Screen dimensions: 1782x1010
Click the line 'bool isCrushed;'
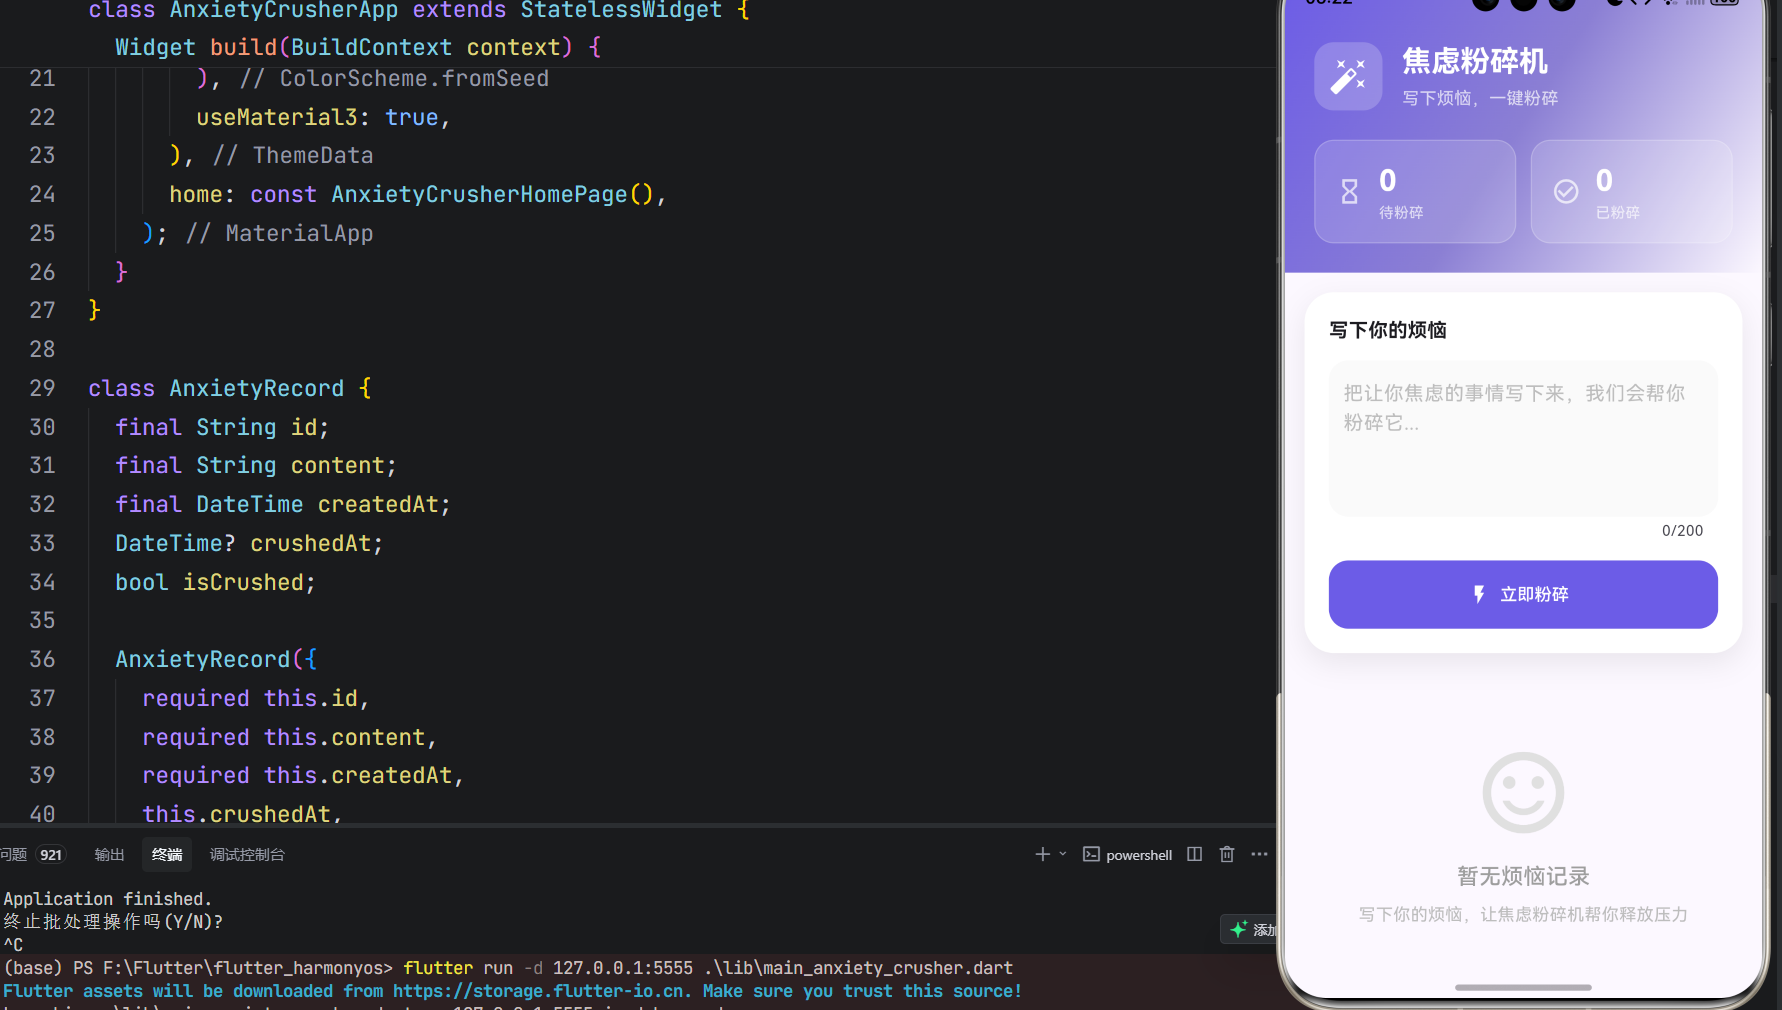coord(215,582)
